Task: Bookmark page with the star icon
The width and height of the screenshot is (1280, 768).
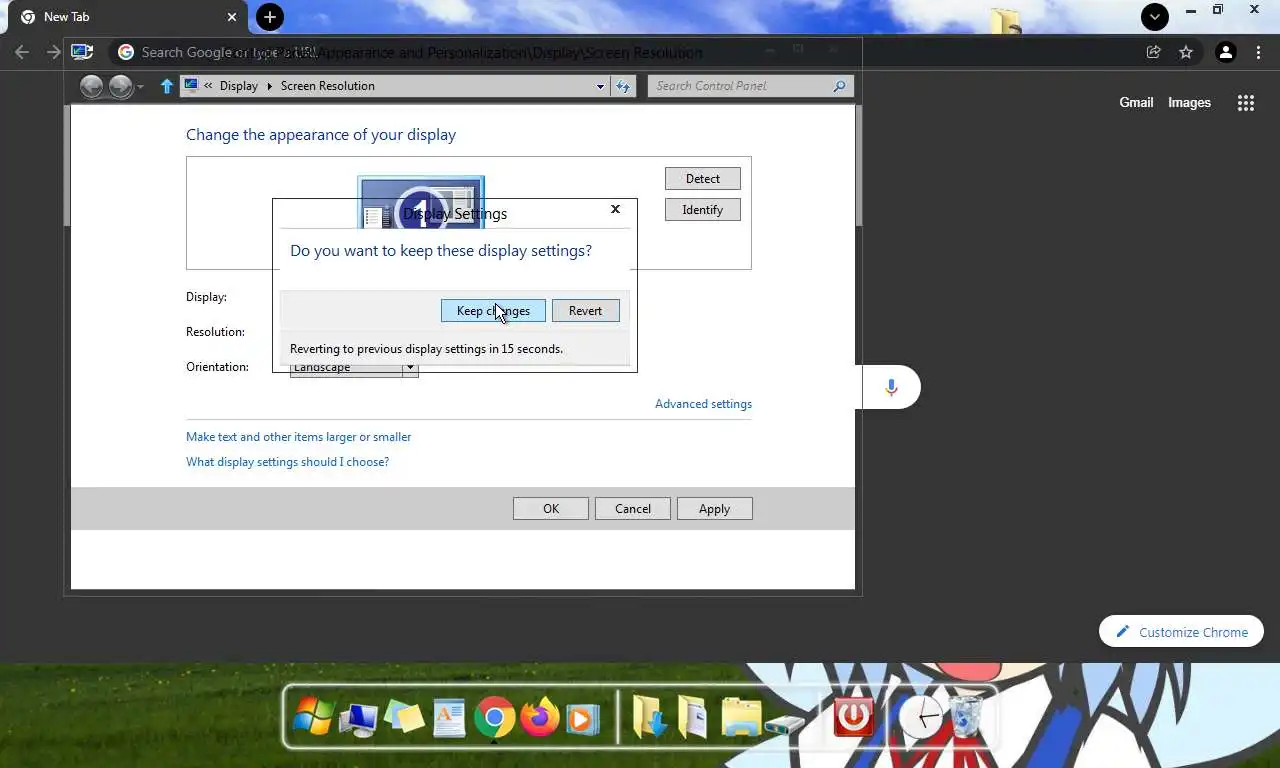Action: 1186,52
